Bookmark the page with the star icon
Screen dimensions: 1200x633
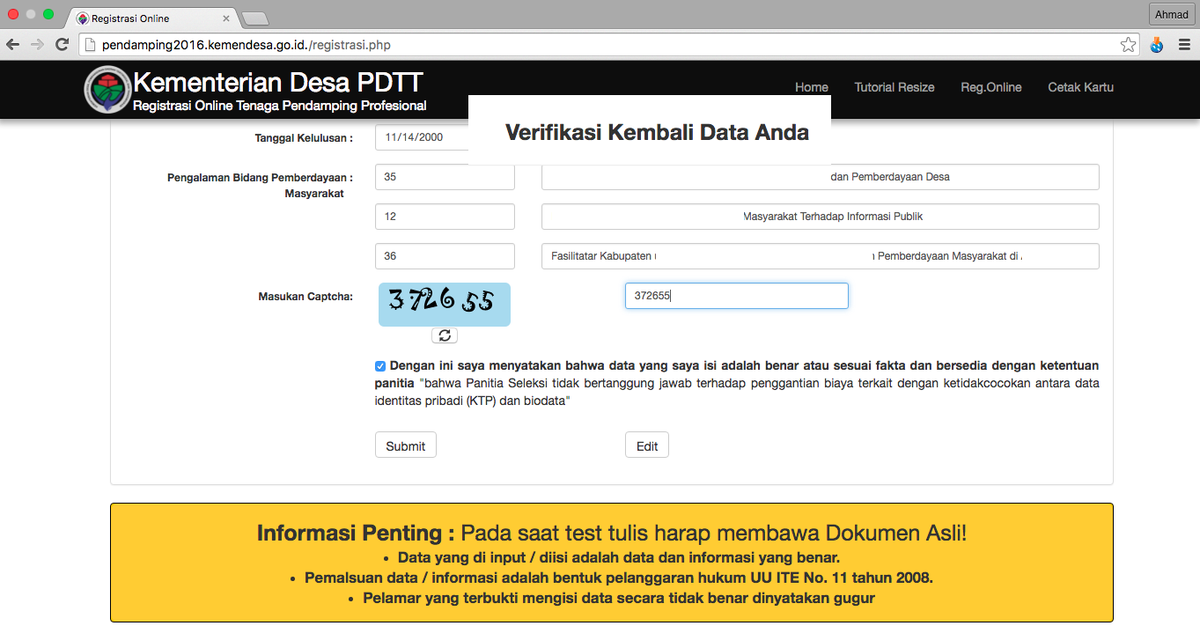click(x=1128, y=44)
